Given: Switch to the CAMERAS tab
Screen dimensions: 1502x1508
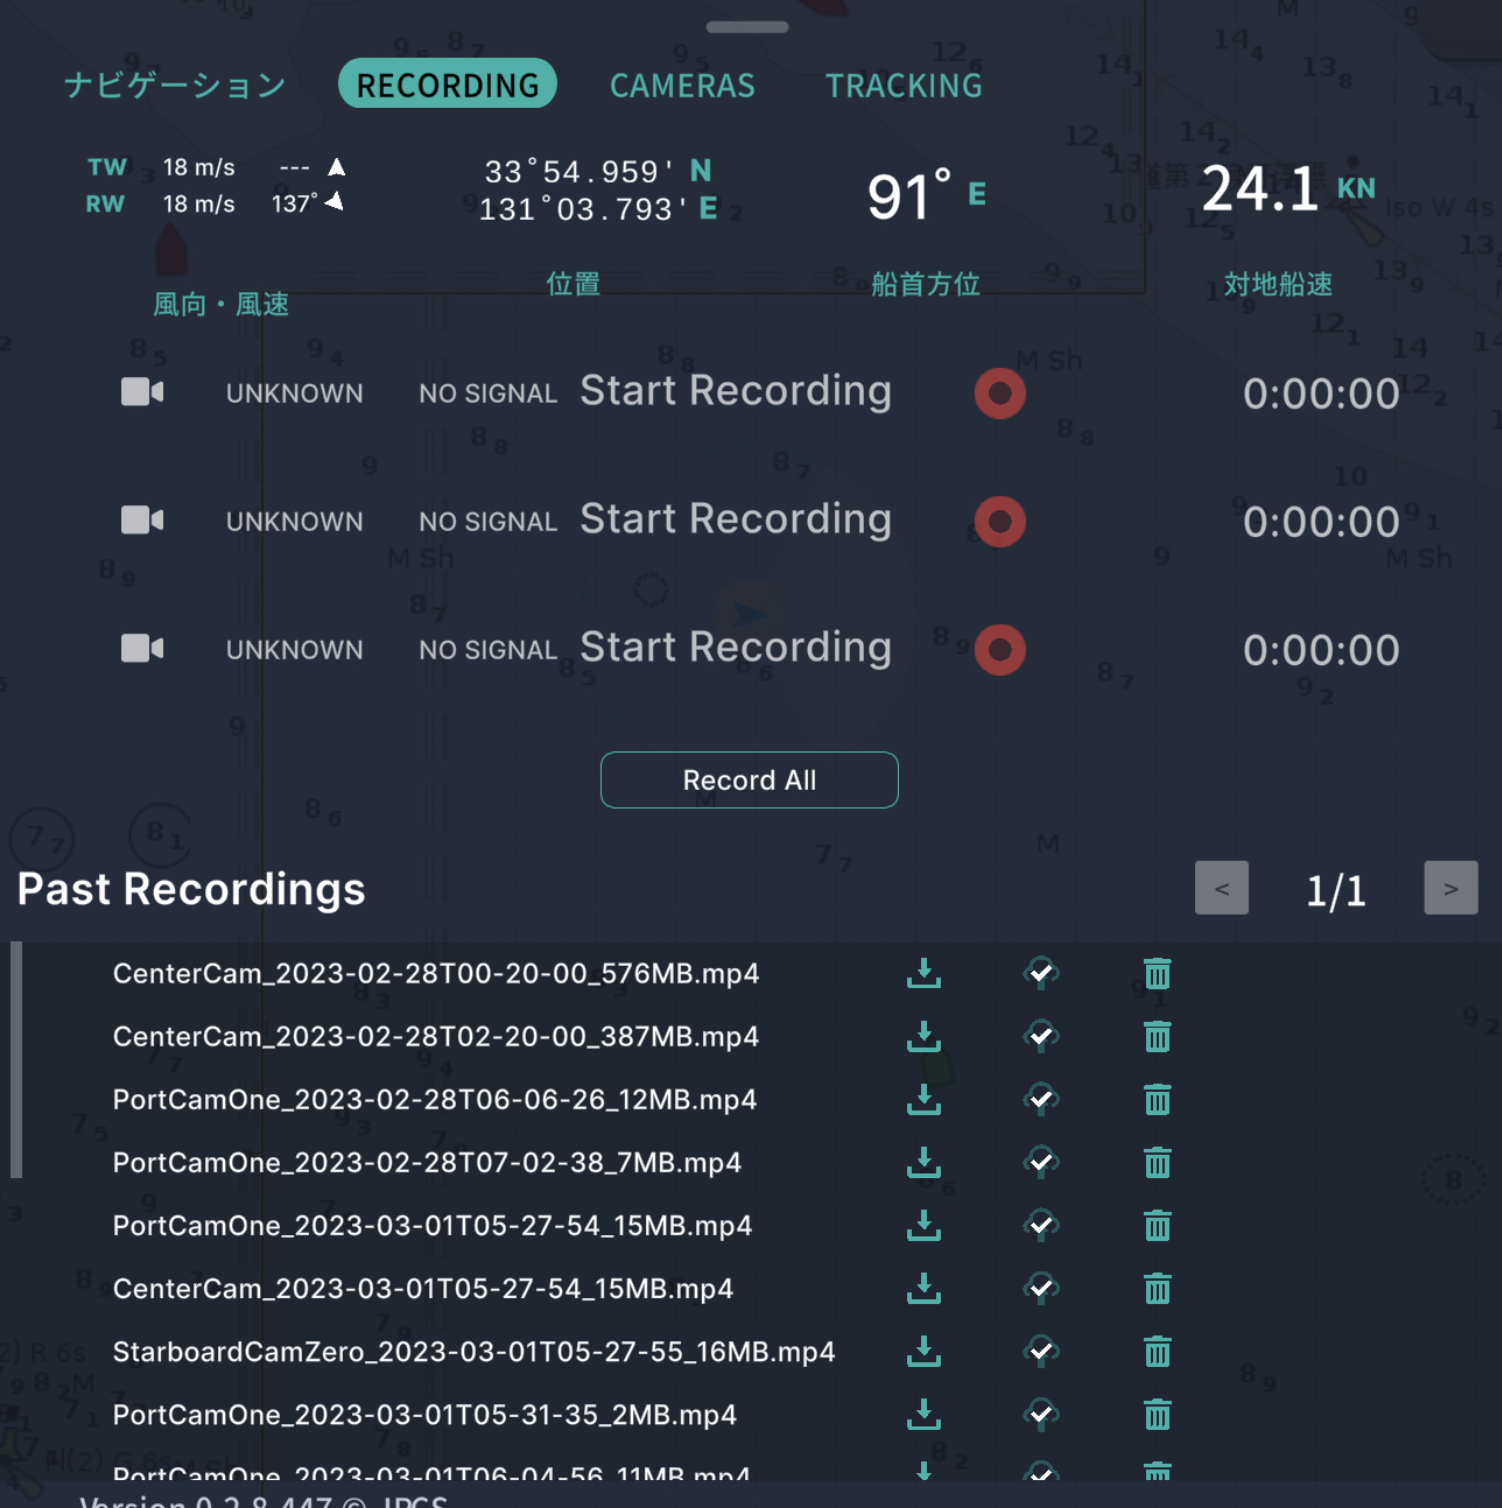Looking at the screenshot, I should [682, 85].
